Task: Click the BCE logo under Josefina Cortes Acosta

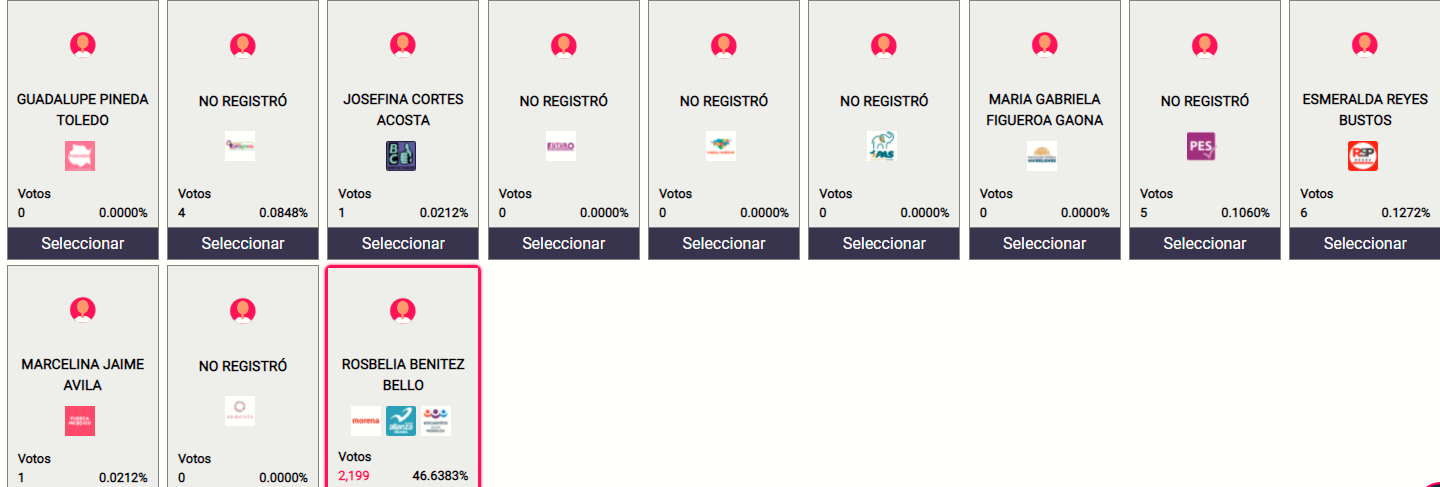Action: click(x=401, y=156)
